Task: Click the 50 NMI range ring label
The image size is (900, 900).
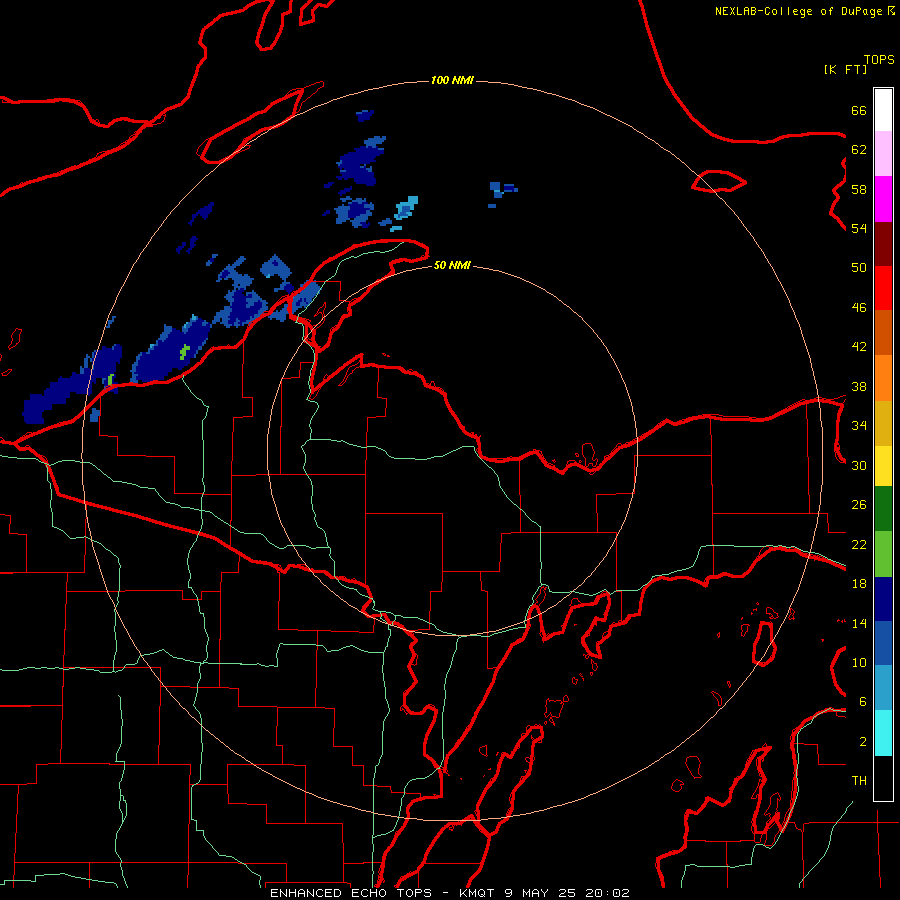Action: pyautogui.click(x=452, y=265)
